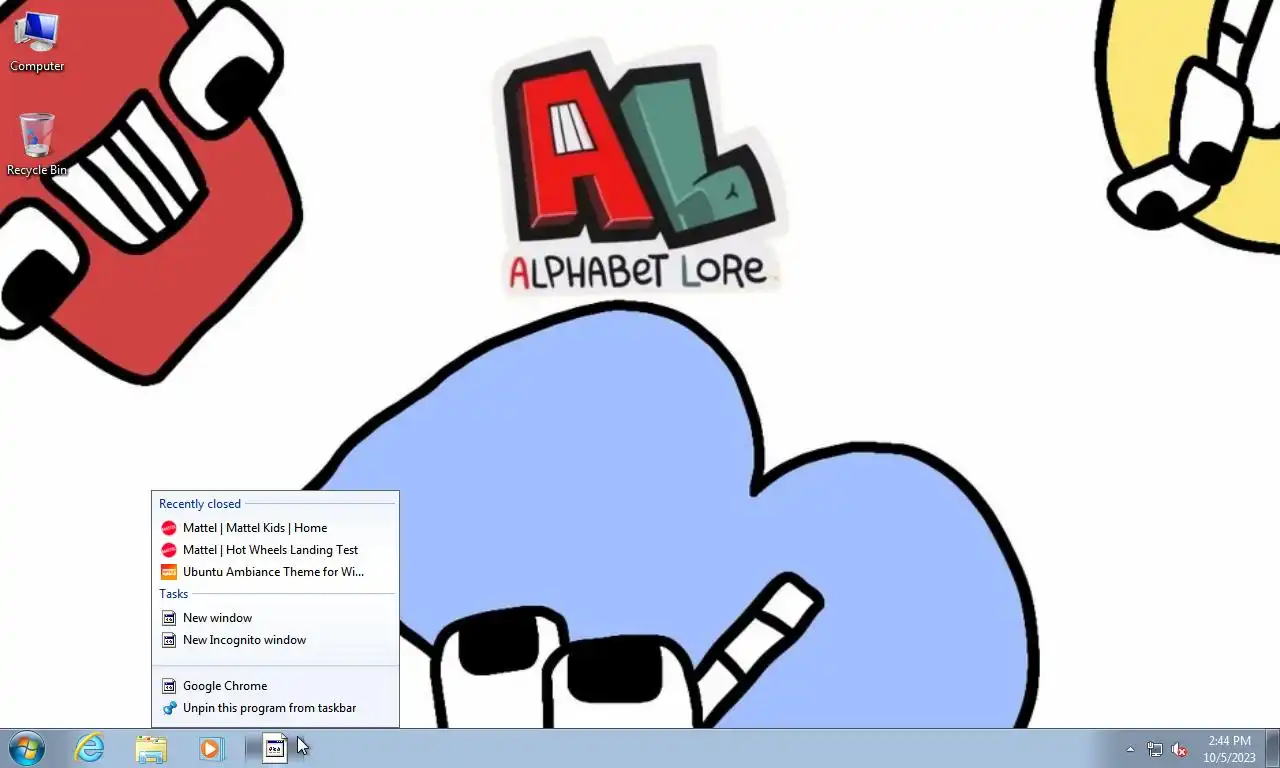The image size is (1280, 768).
Task: Click the muted volume tray icon
Action: click(1179, 749)
